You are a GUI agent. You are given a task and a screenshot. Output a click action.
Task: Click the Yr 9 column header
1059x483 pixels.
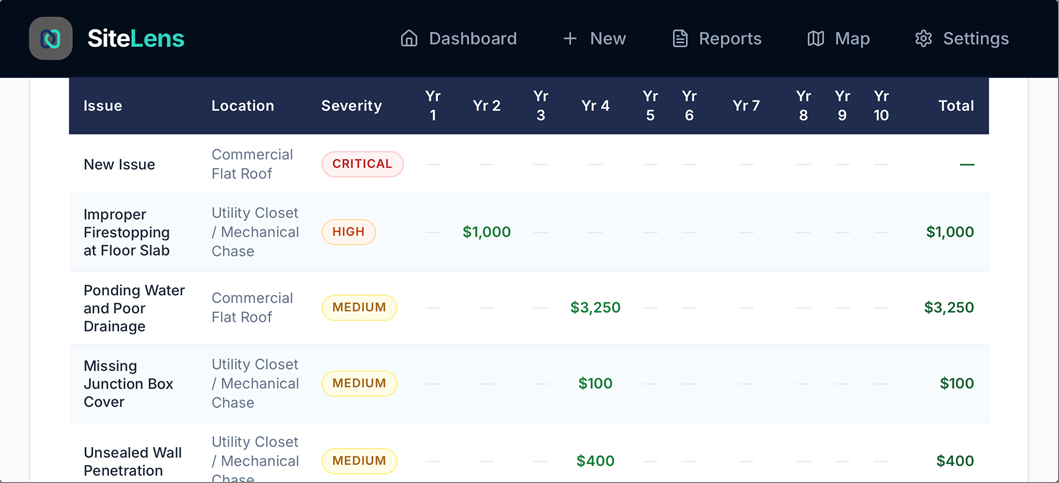tap(842, 106)
